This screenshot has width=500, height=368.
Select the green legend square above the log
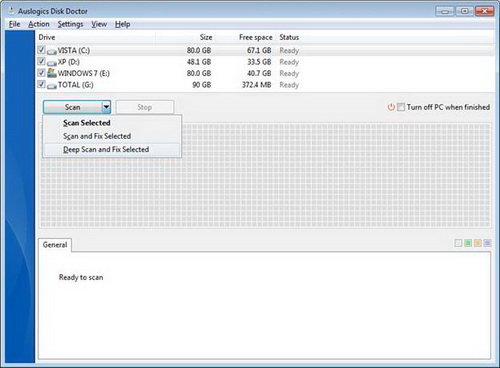468,243
